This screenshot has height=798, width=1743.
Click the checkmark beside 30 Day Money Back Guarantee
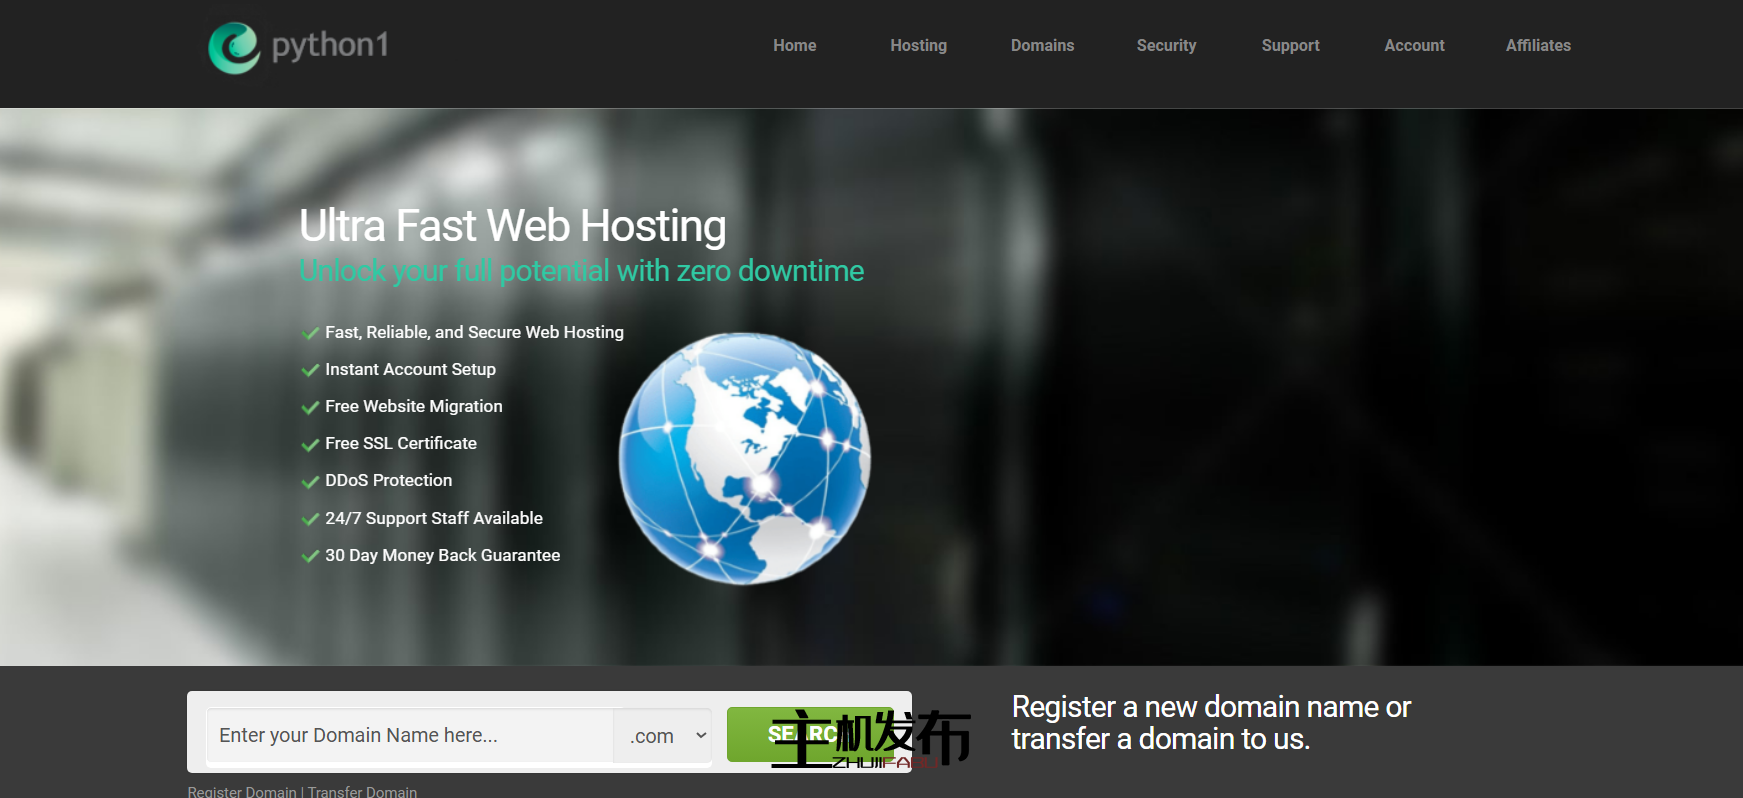pos(310,556)
